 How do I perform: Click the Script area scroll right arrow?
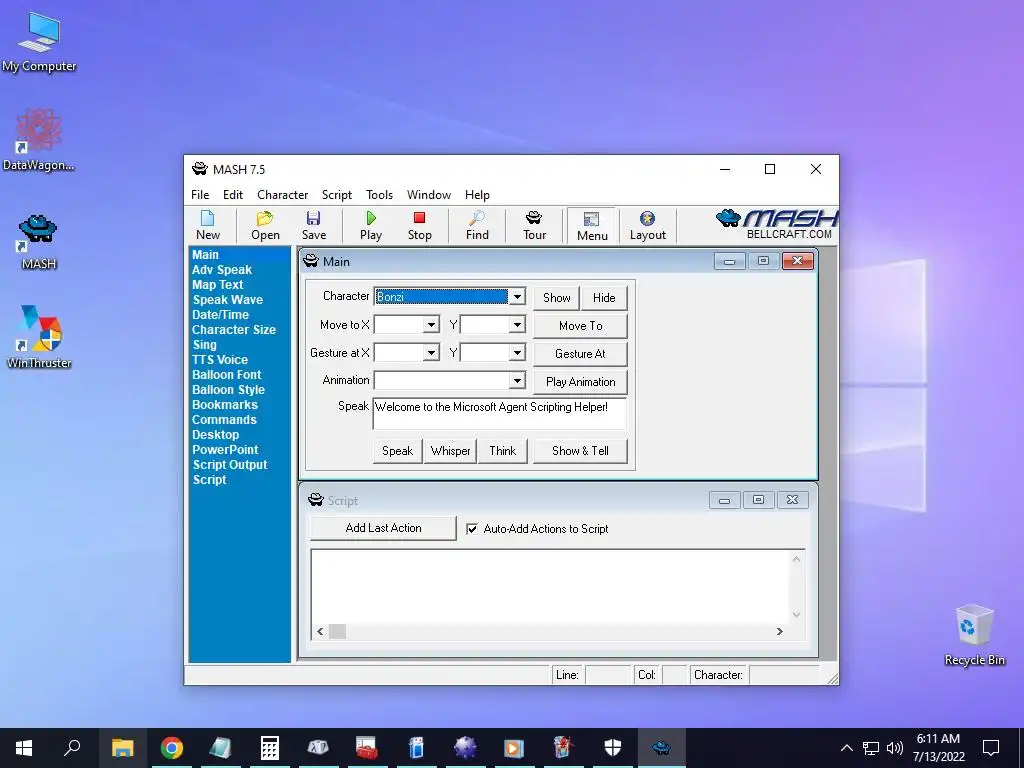[779, 631]
